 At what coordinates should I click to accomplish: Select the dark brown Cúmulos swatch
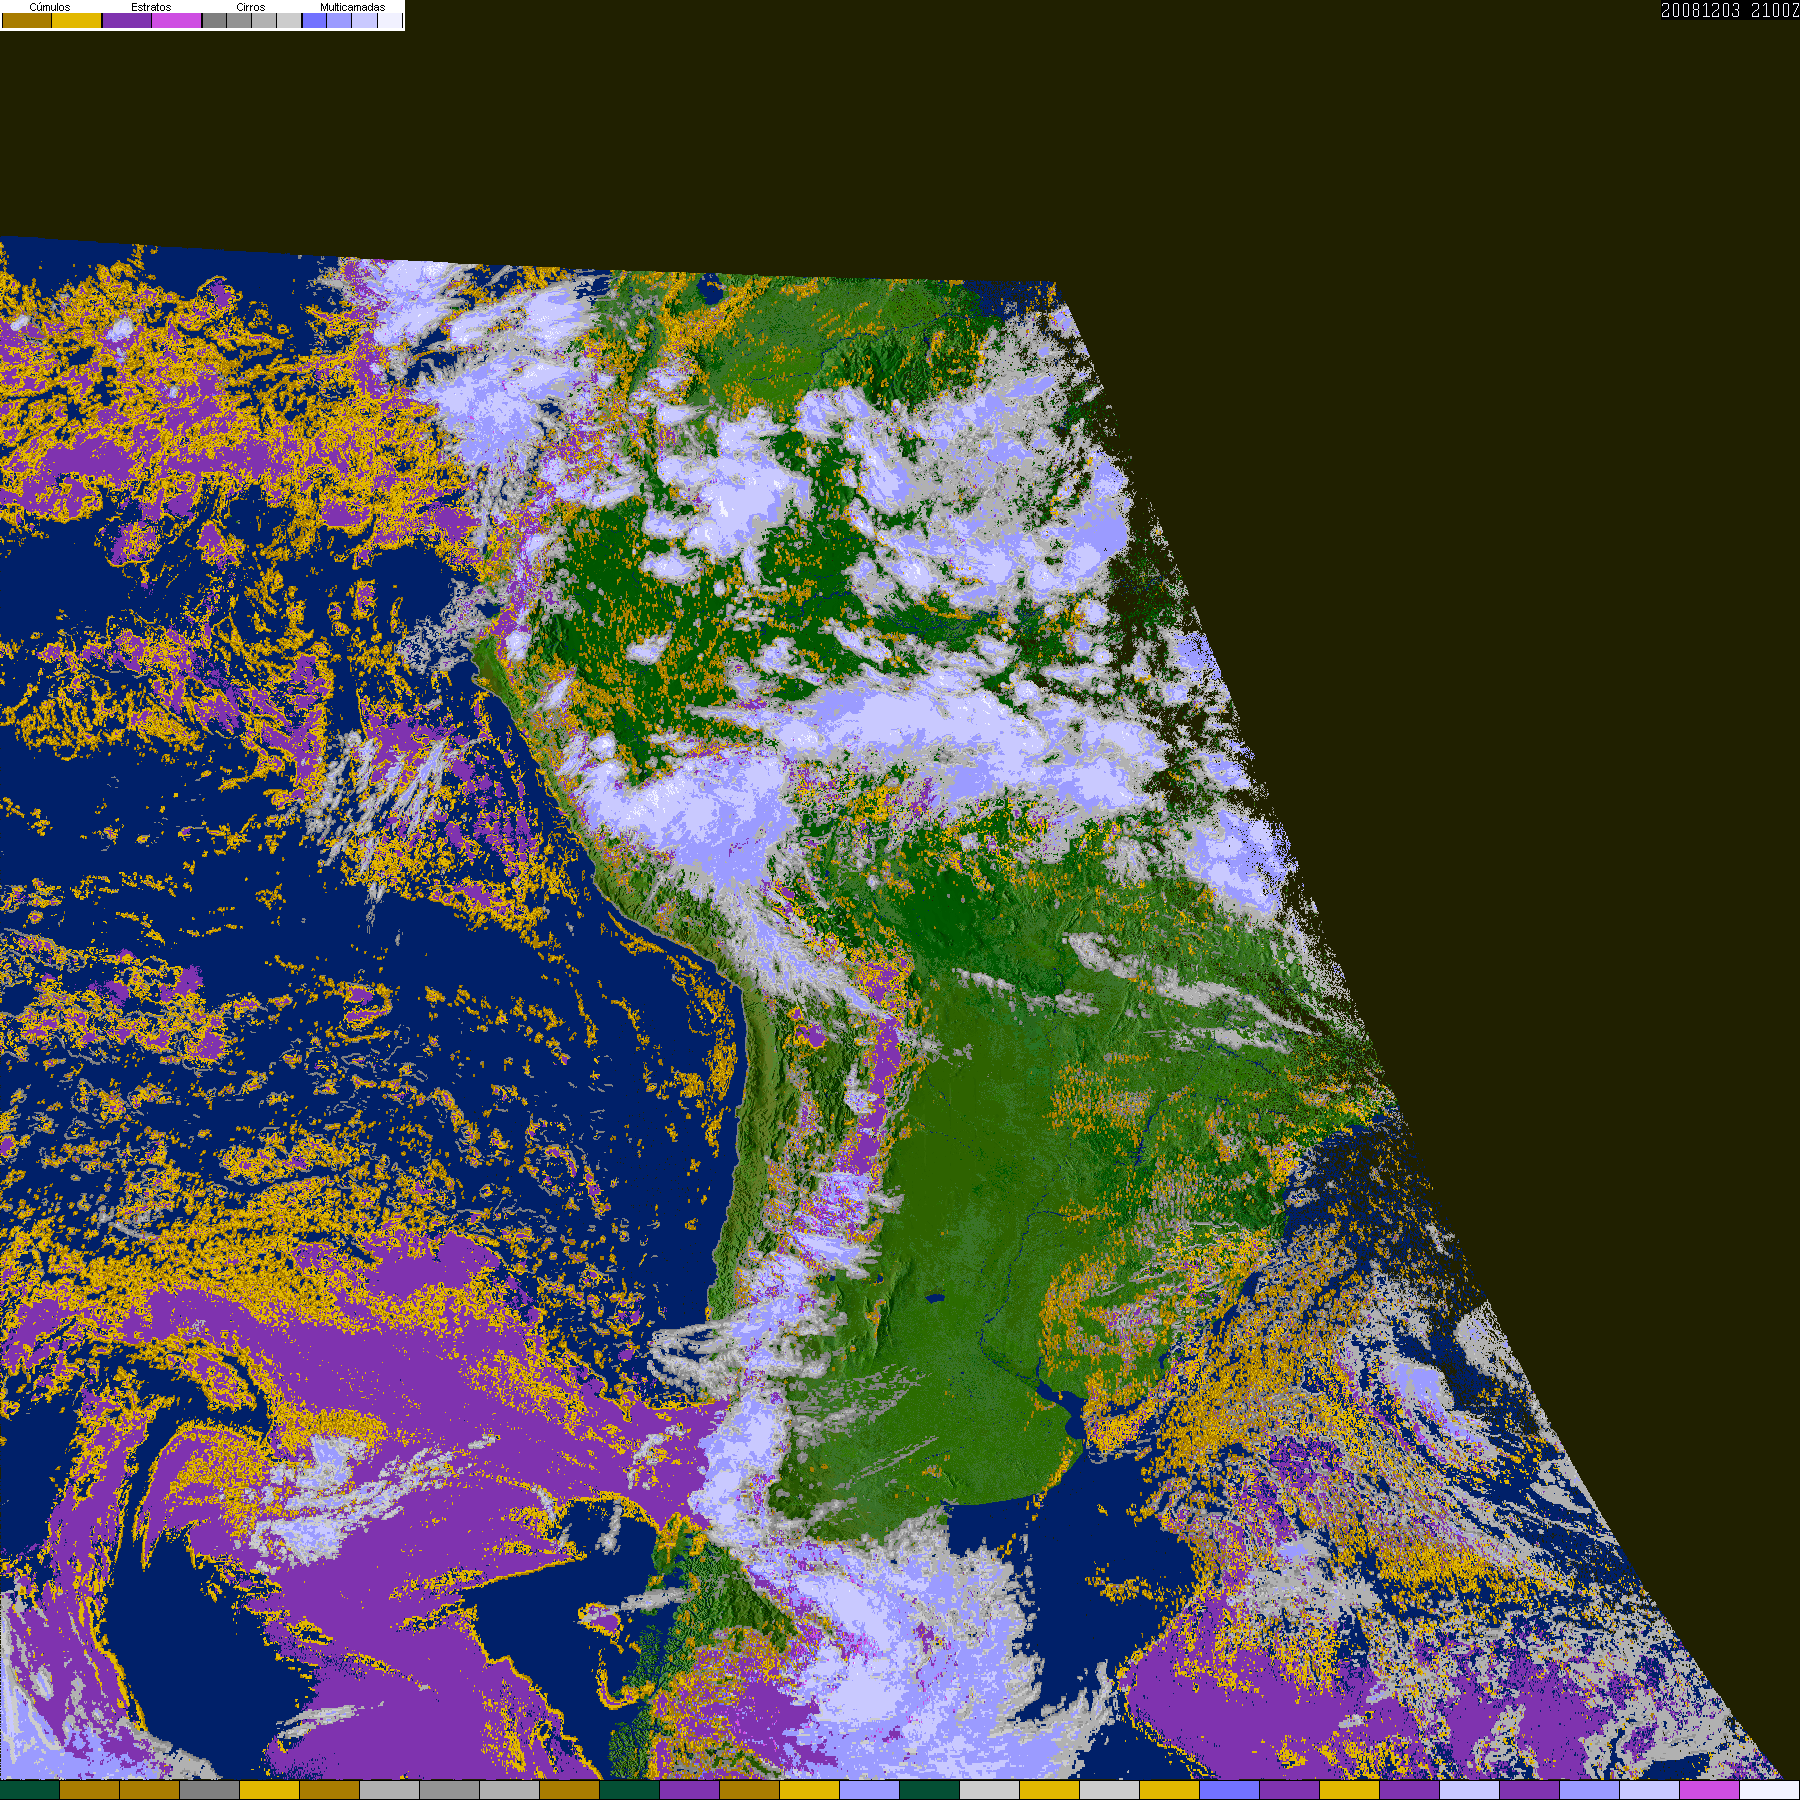(x=27, y=20)
